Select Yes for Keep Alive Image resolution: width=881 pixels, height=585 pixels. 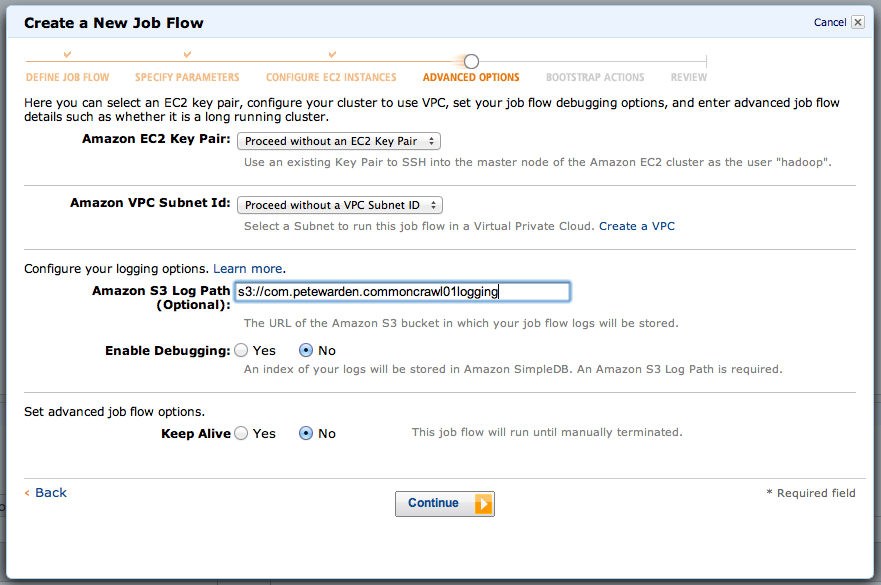pos(240,433)
